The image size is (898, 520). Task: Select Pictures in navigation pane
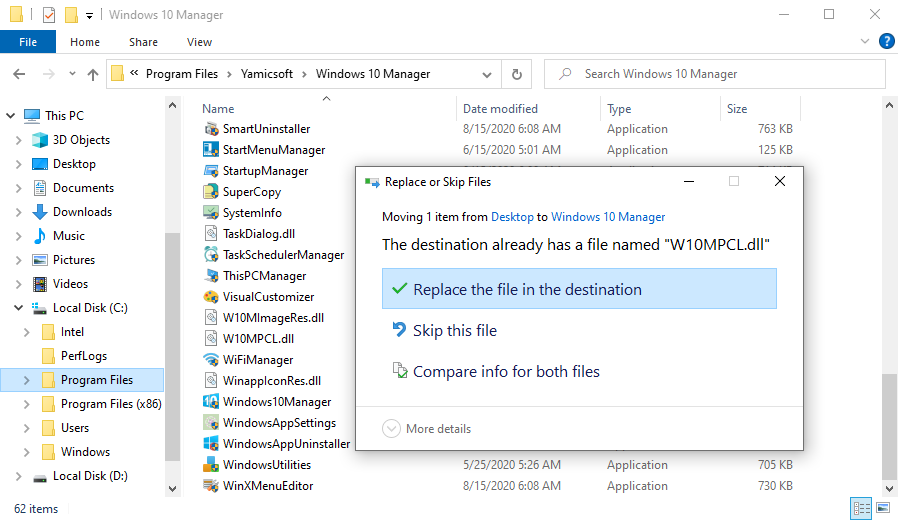pos(74,260)
